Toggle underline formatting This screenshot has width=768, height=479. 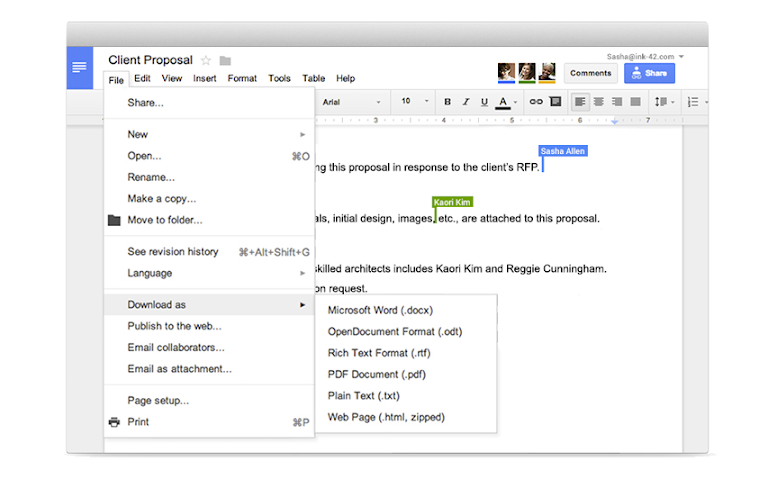484,102
